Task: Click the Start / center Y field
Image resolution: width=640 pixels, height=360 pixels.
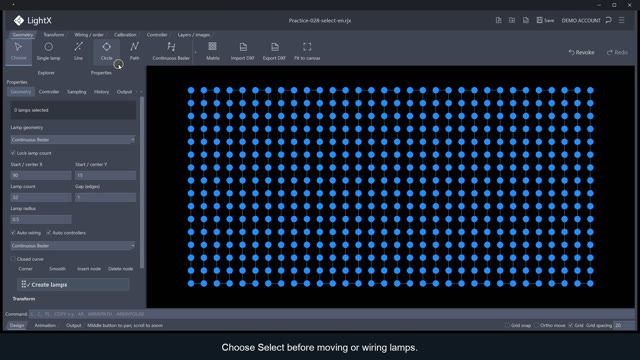Action: [106, 175]
